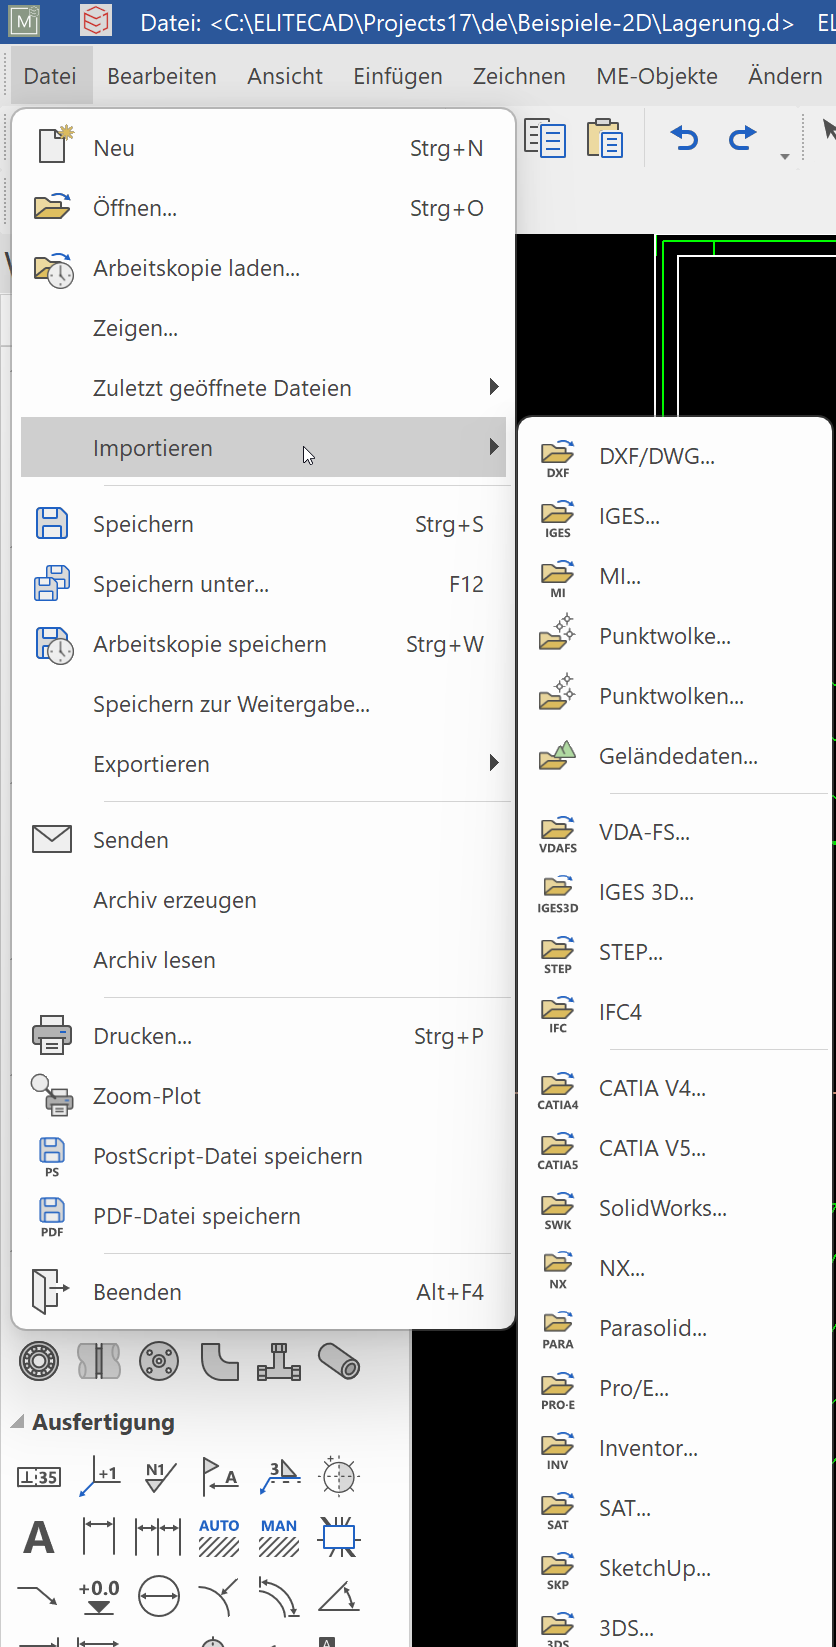Expand the Zuletzt geöffnete Dateien submenu
The width and height of the screenshot is (836, 1647).
(x=222, y=388)
